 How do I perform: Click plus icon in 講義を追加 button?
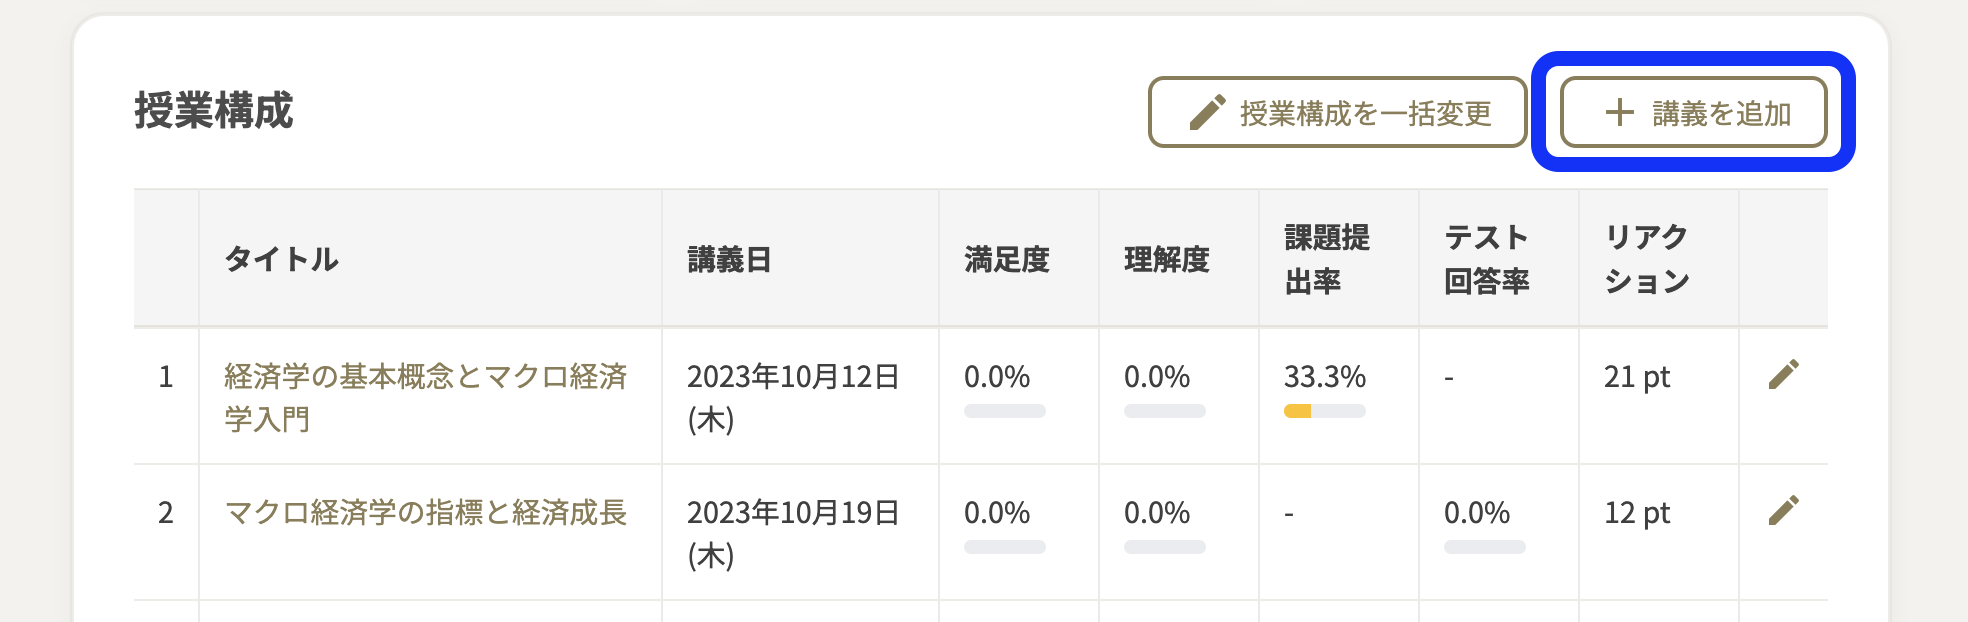[x=1619, y=113]
